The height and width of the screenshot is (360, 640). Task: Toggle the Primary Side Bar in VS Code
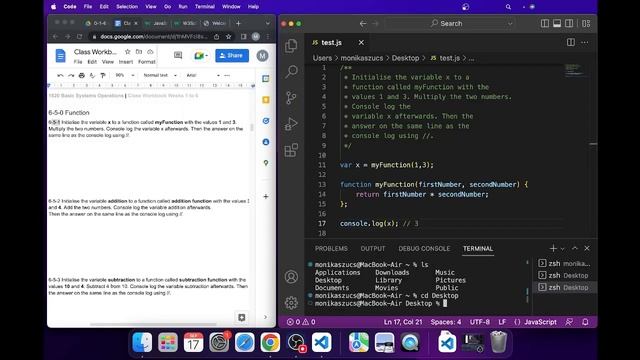point(544,23)
